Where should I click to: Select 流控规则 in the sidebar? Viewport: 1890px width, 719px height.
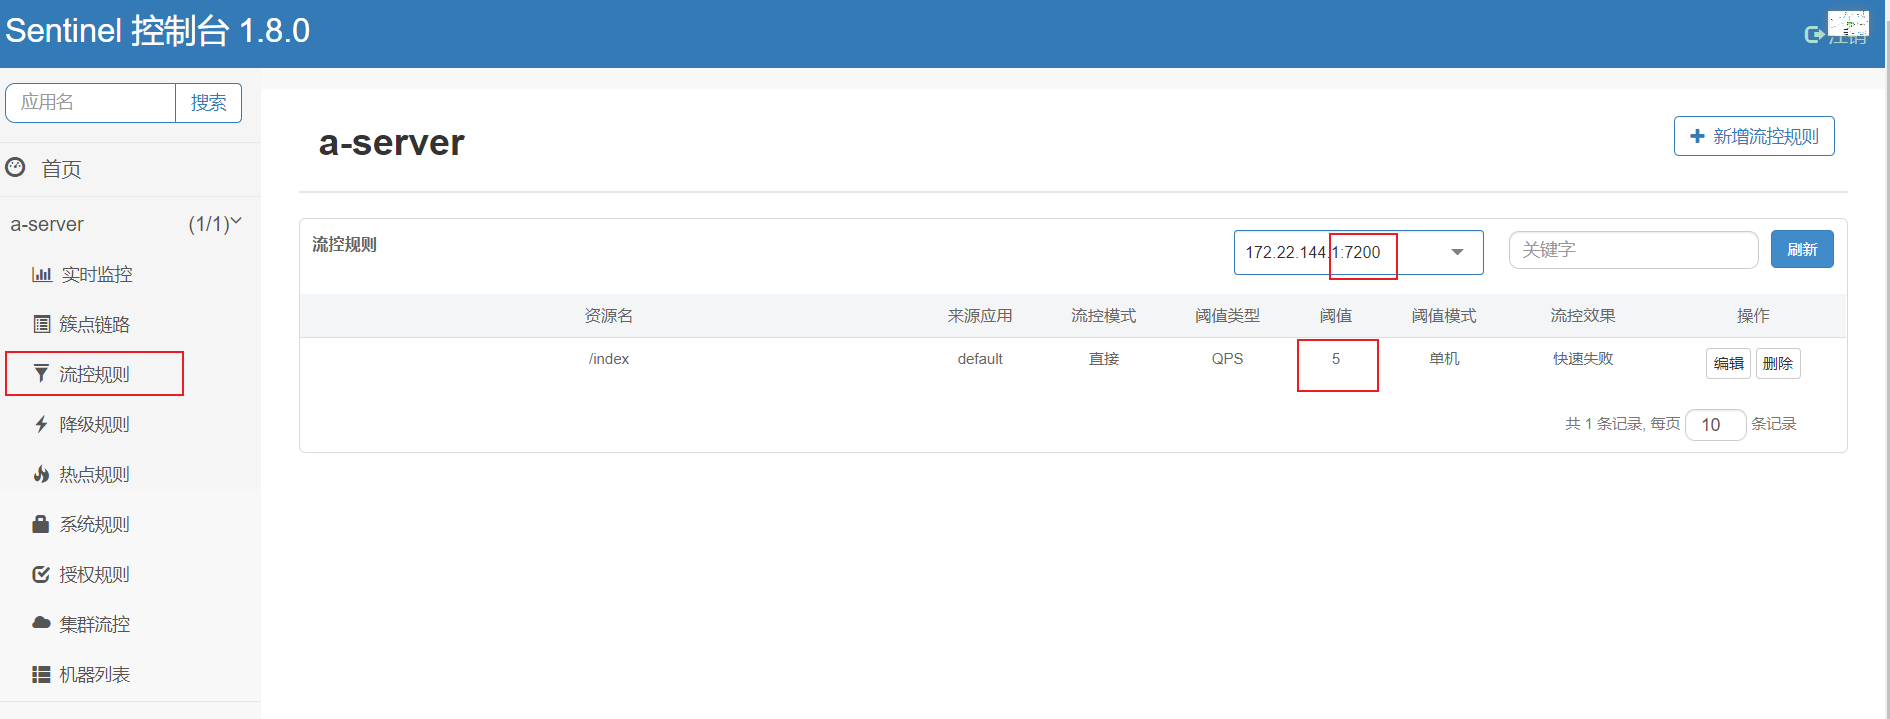coord(94,374)
